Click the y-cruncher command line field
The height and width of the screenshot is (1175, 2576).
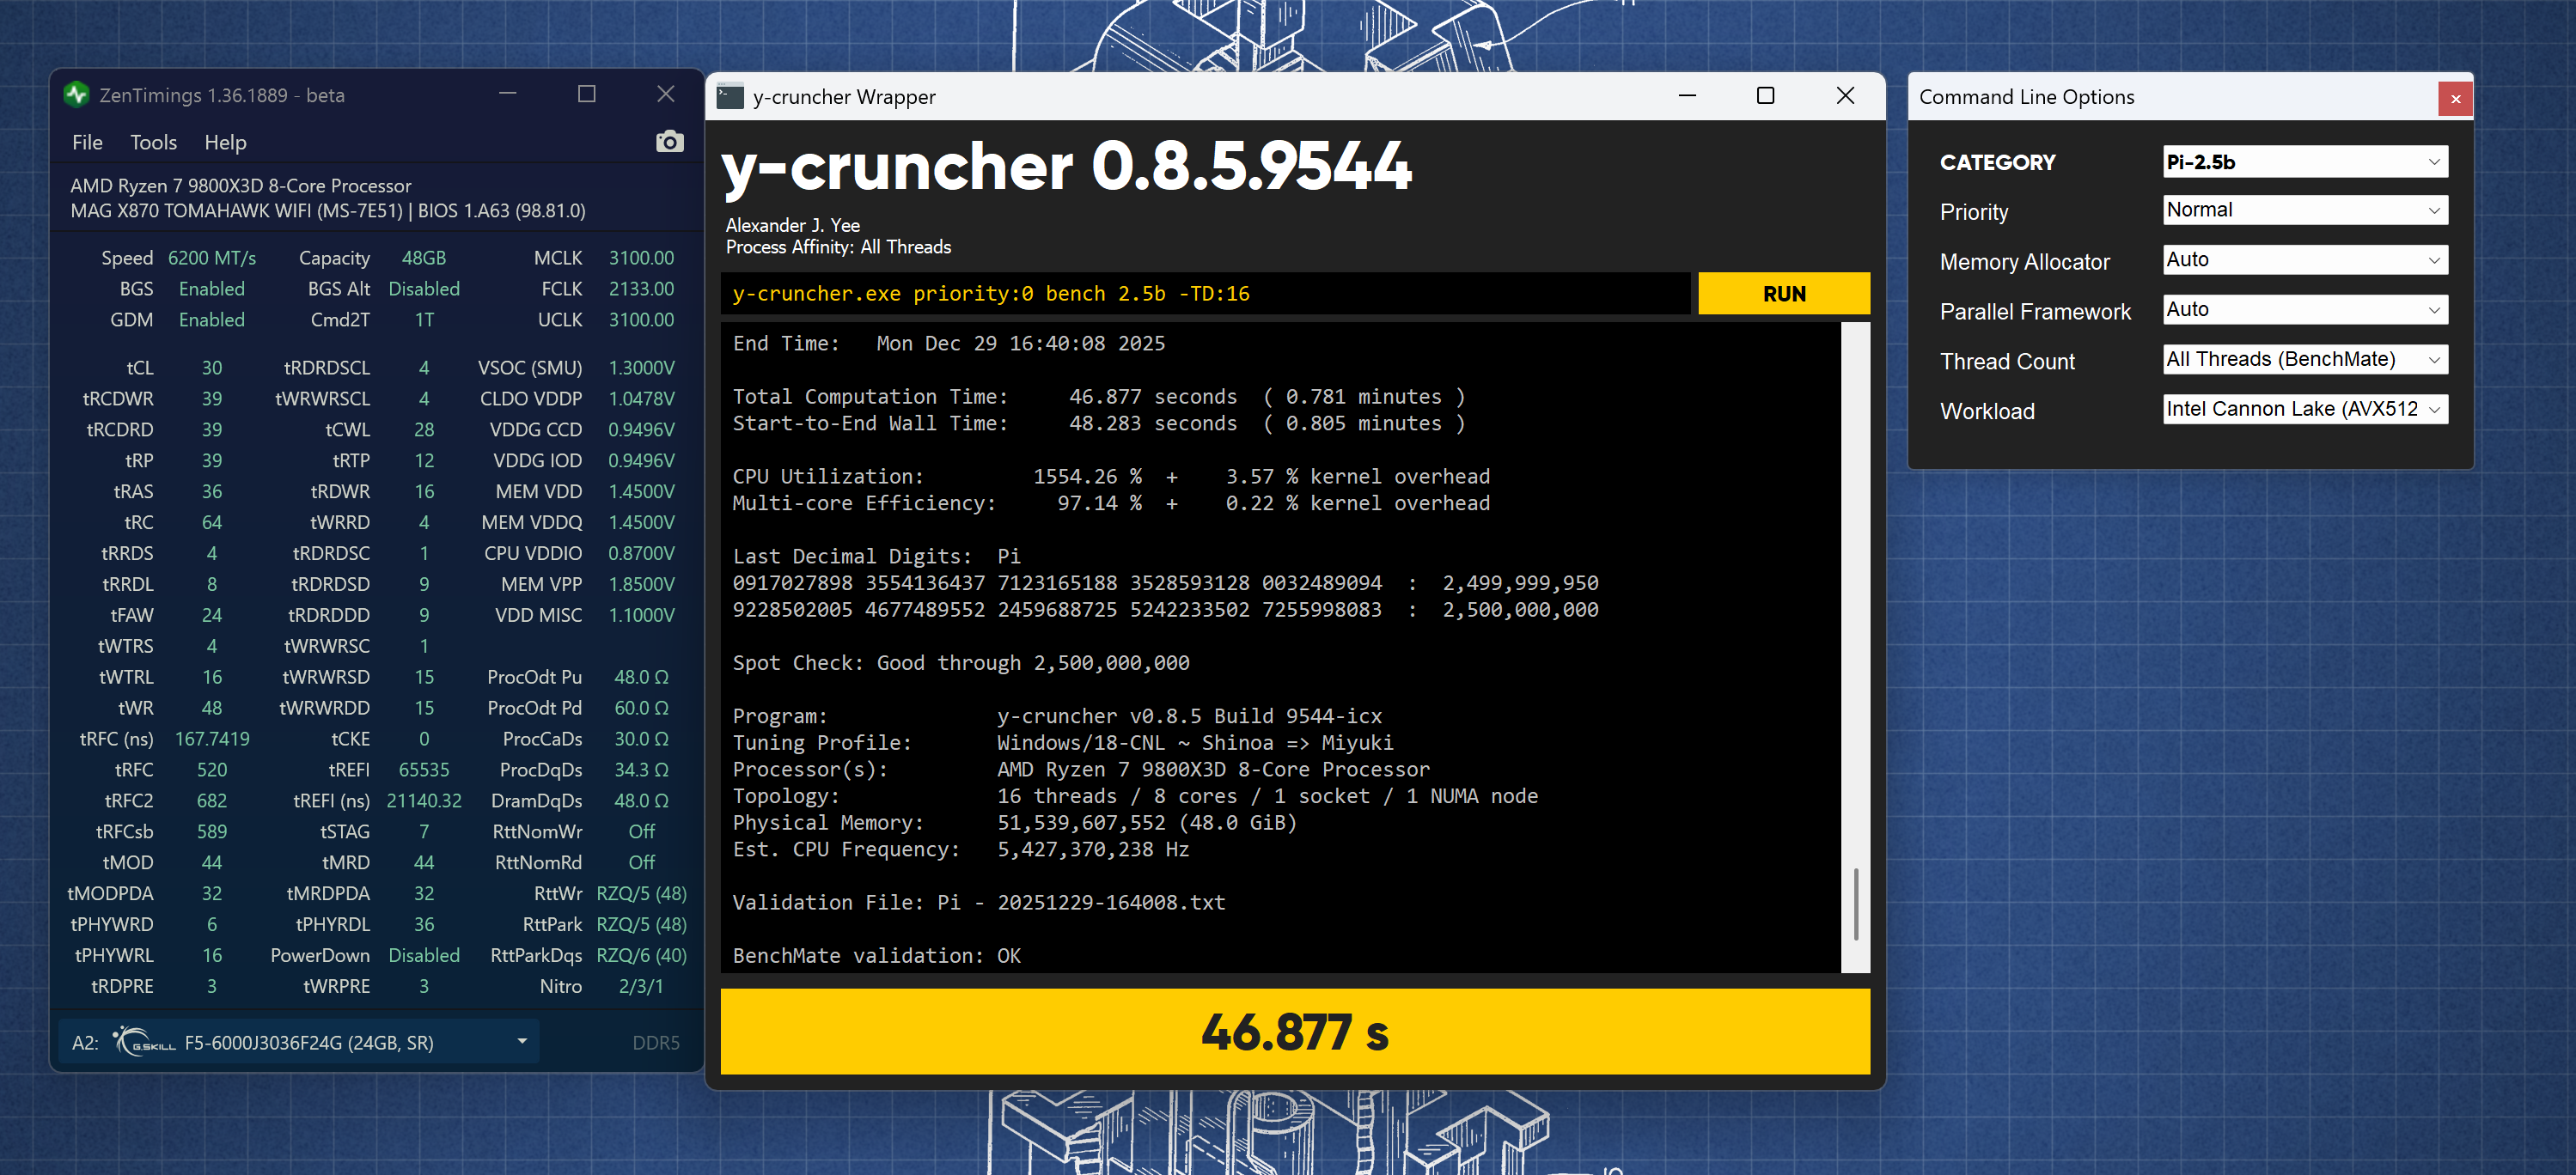[1205, 294]
